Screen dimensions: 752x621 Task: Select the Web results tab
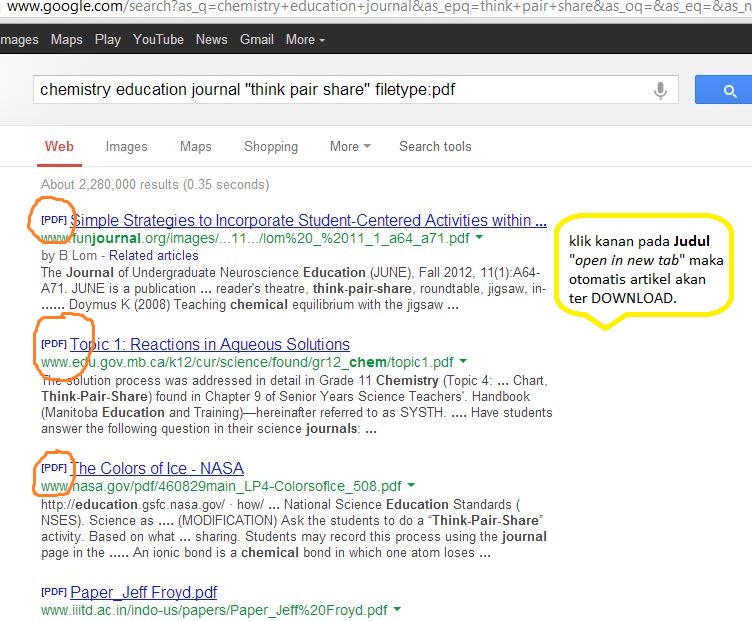coord(59,146)
